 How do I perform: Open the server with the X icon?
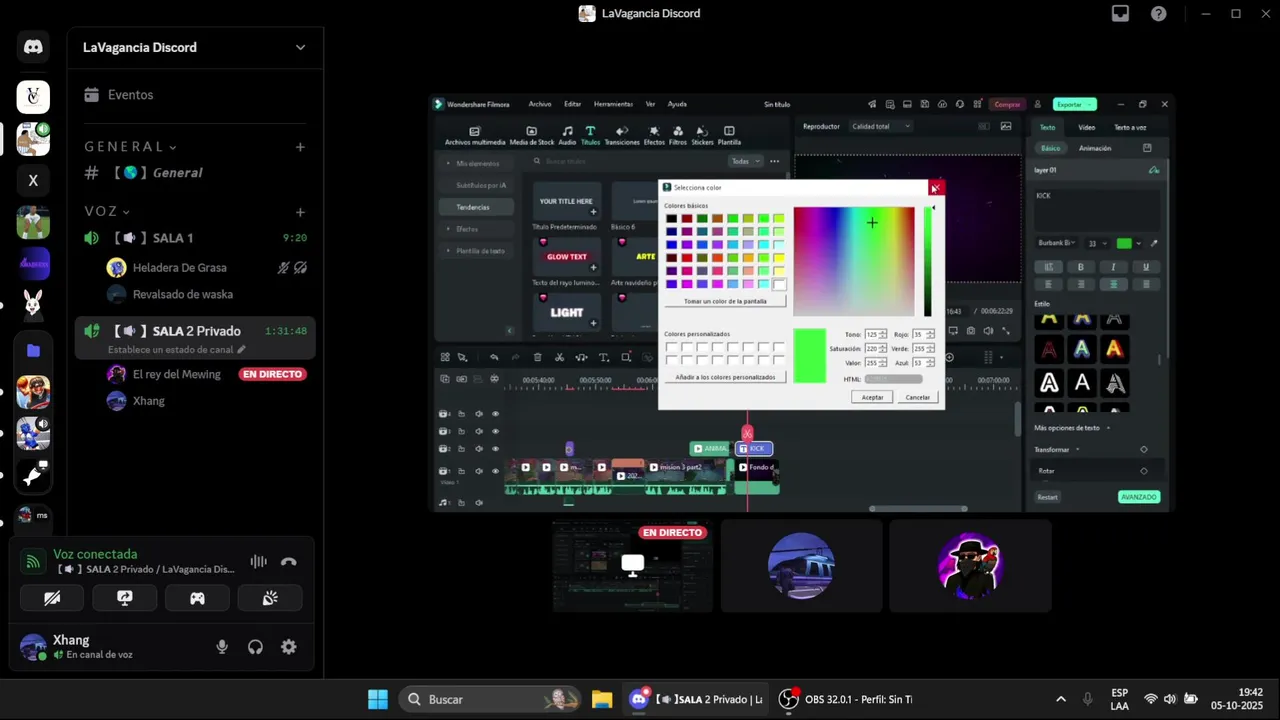33,180
